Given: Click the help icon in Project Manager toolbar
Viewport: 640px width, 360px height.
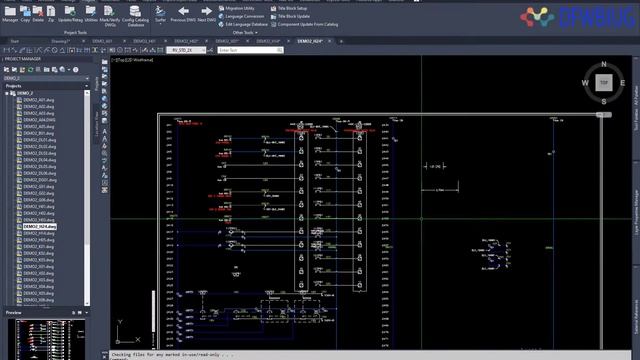Looking at the screenshot, I should click(76, 70).
